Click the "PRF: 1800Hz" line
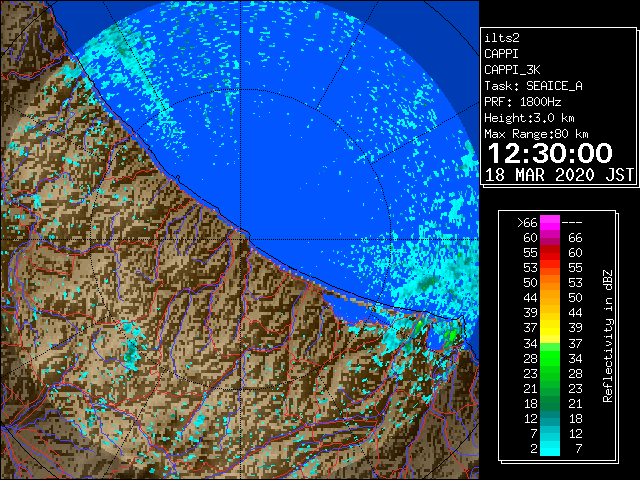Screen dimensions: 640x480 pos(522,102)
